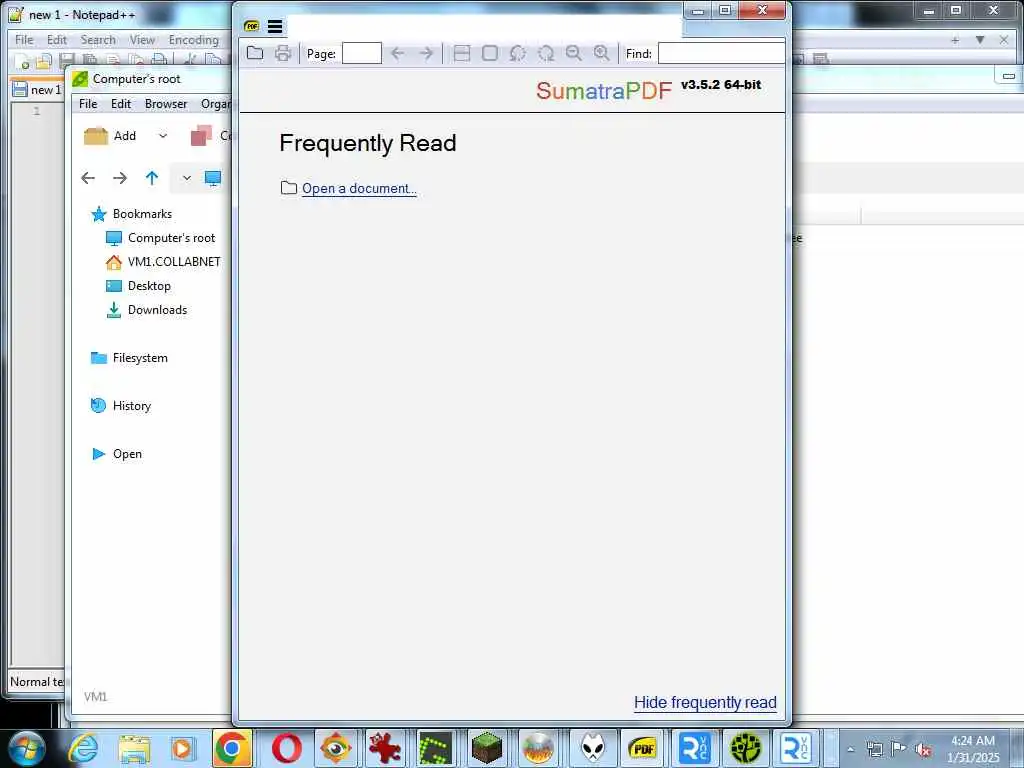Open Windows Explorer from the taskbar
Image resolution: width=1024 pixels, height=768 pixels.
(135, 748)
